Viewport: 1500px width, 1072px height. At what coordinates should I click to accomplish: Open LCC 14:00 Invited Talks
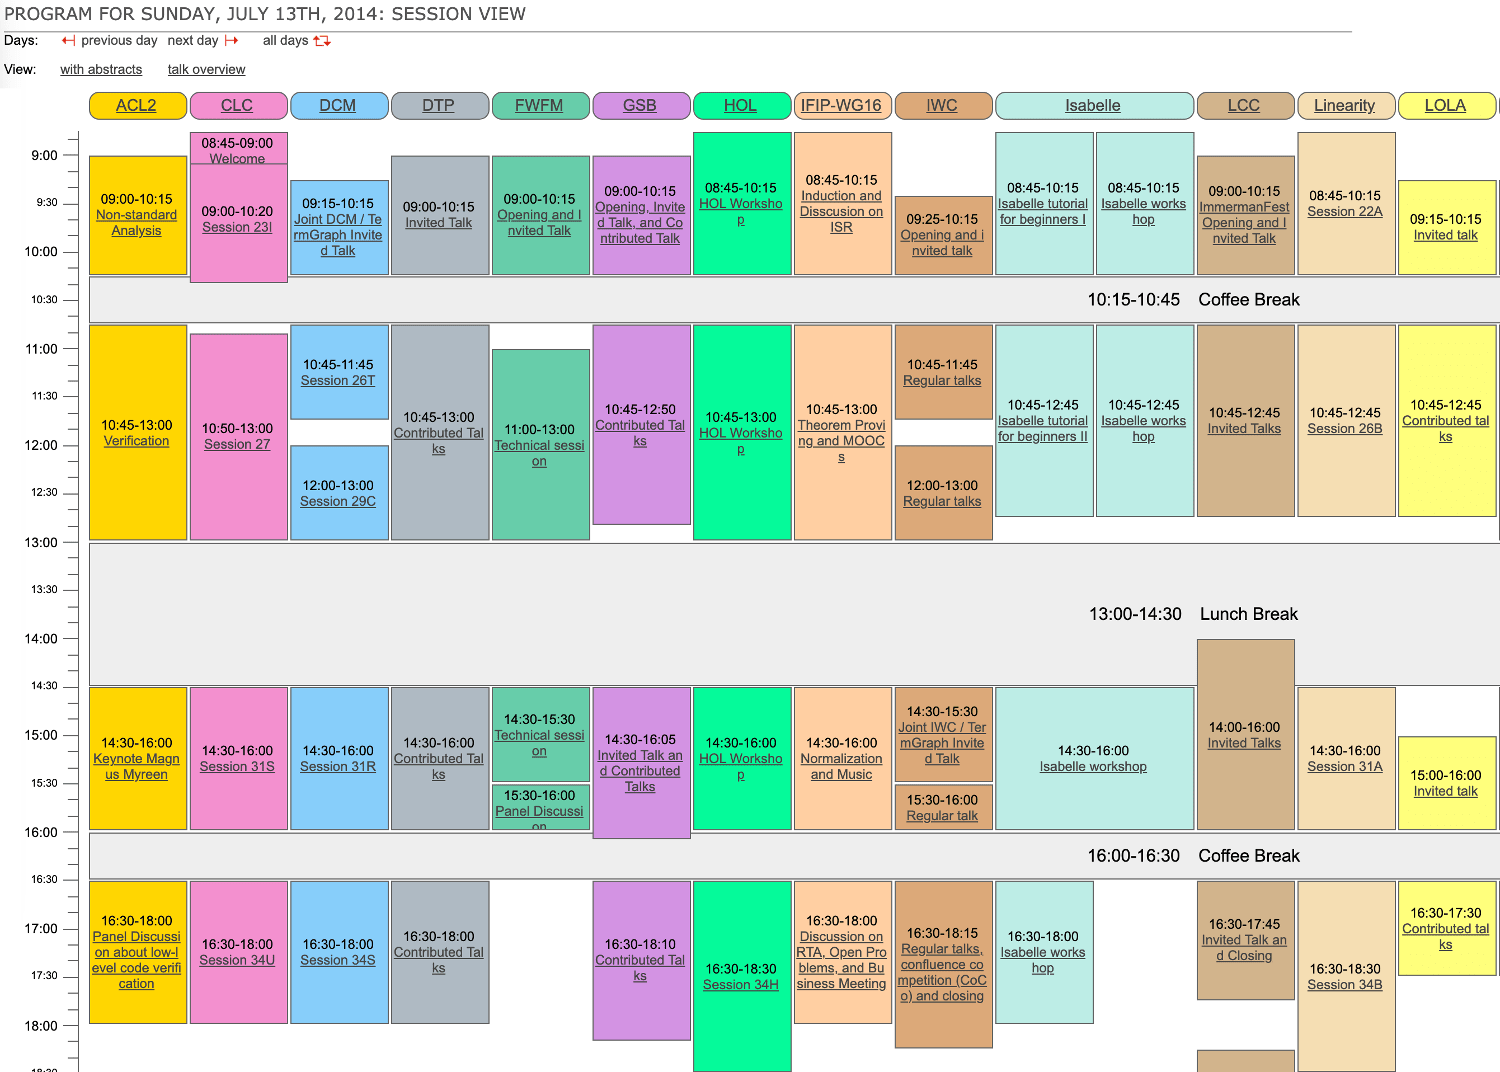(x=1244, y=743)
